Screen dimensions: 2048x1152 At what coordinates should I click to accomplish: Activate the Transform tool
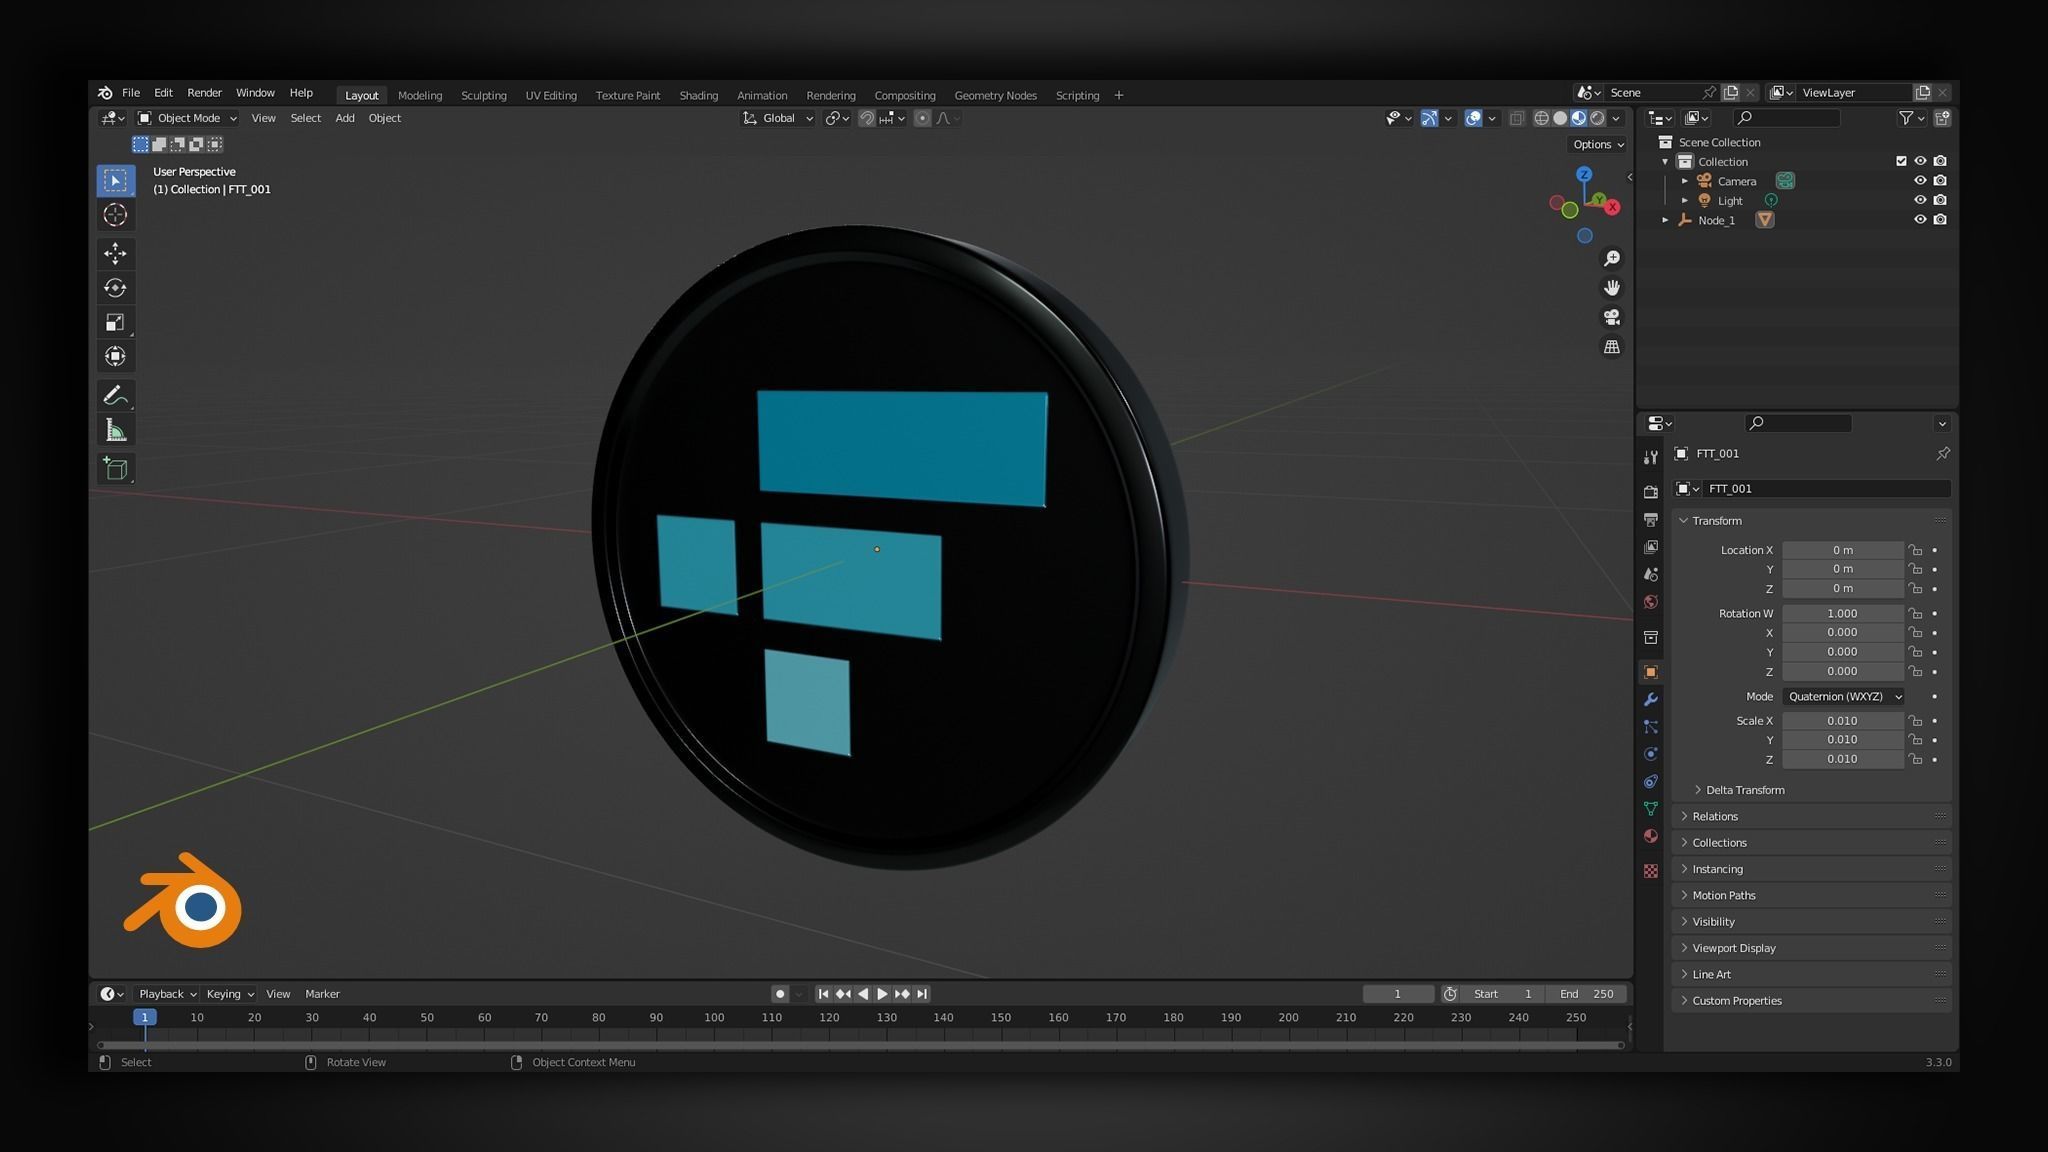(115, 356)
